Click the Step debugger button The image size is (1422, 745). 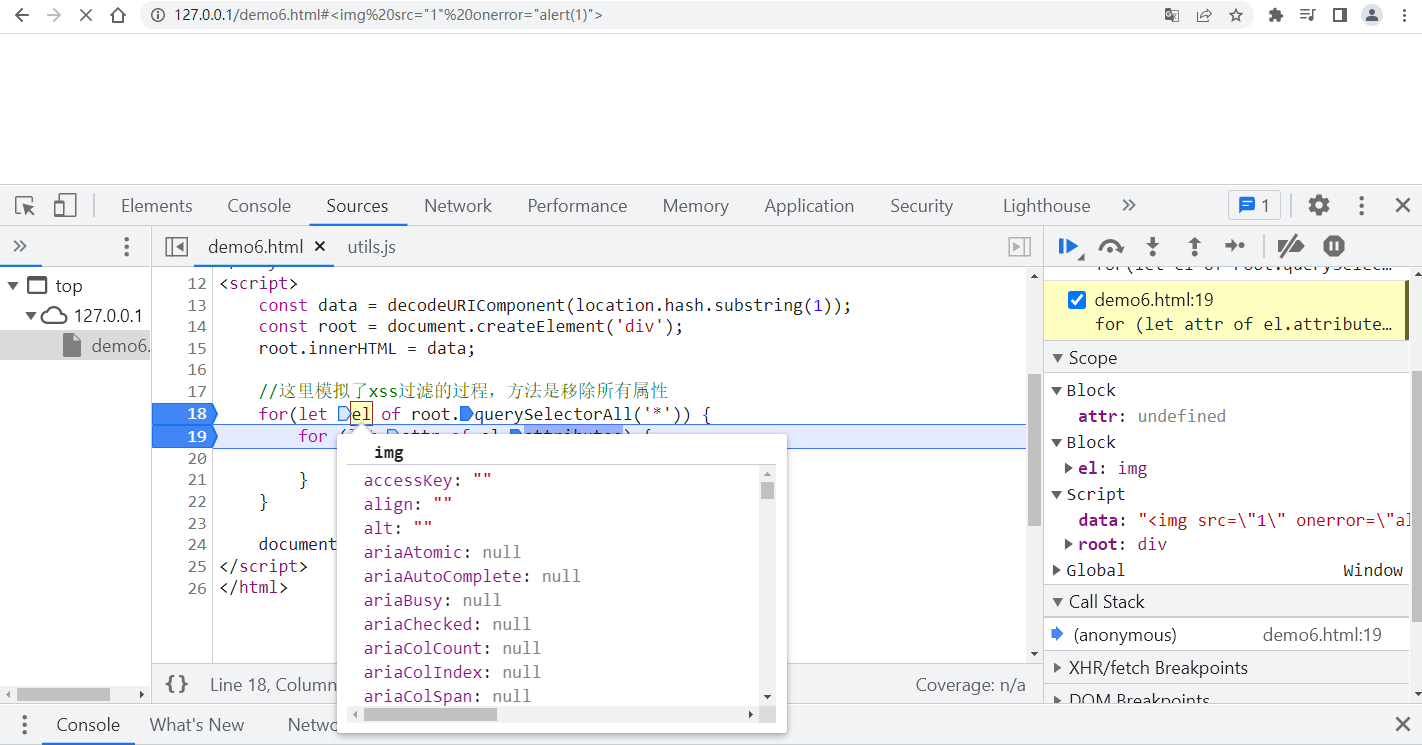coord(1236,246)
